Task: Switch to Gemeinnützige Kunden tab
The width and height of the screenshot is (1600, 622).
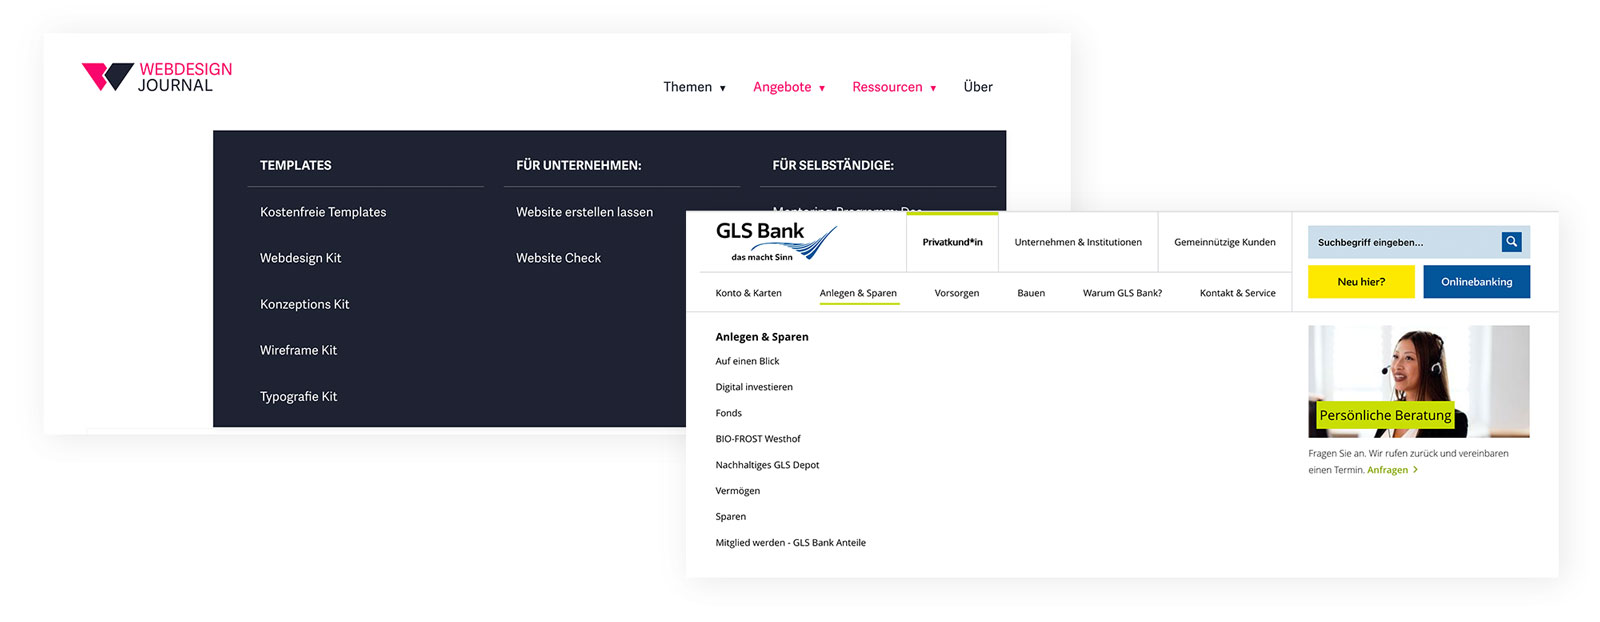Action: (x=1225, y=242)
